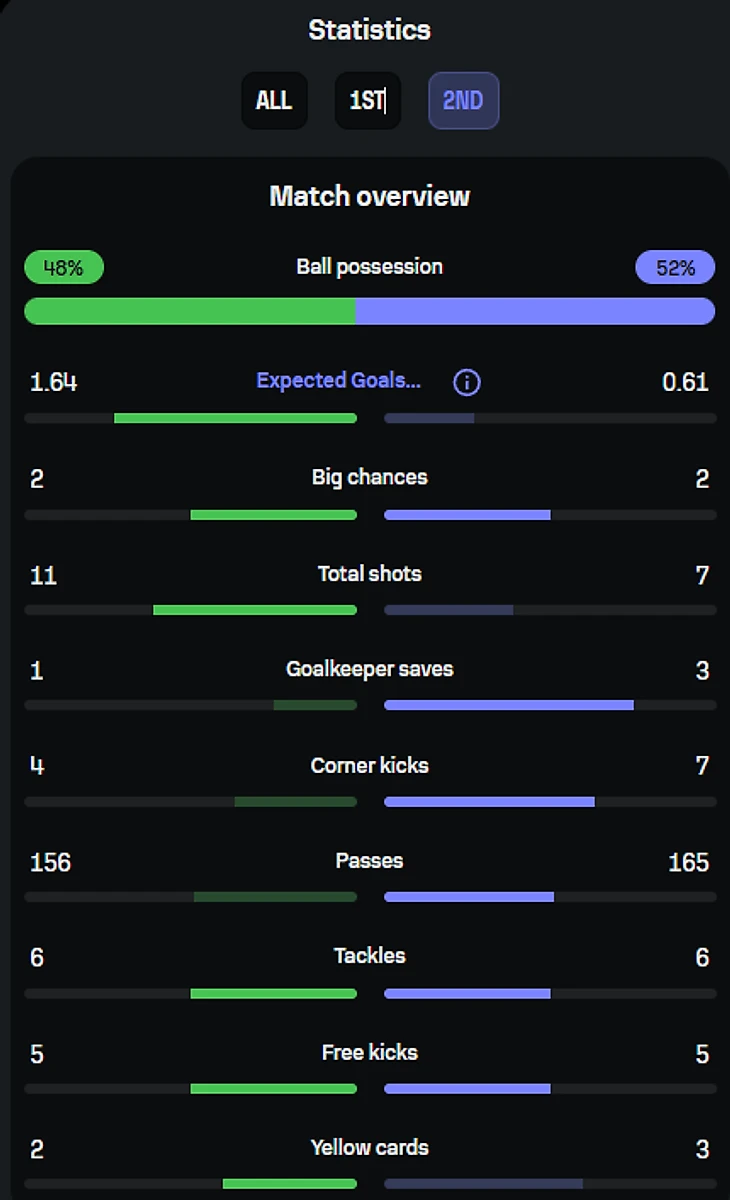Image resolution: width=730 pixels, height=1200 pixels.
Task: Click the 52% possession badge
Action: [x=675, y=268]
